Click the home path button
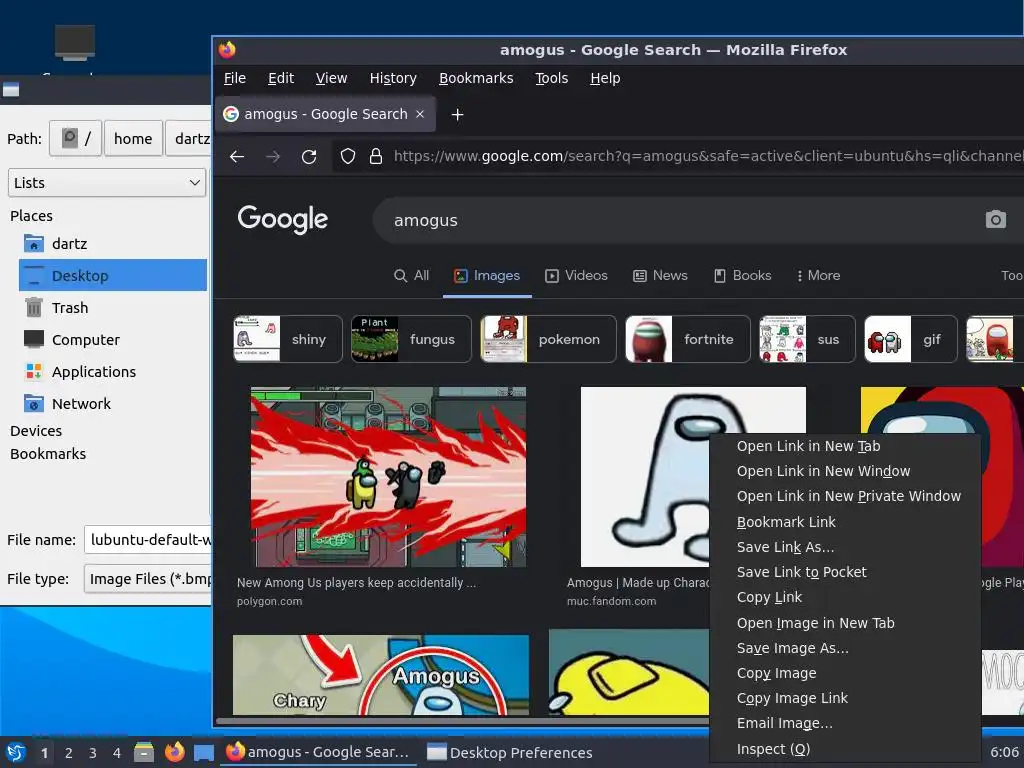Screen dimensions: 1024x768 point(133,138)
